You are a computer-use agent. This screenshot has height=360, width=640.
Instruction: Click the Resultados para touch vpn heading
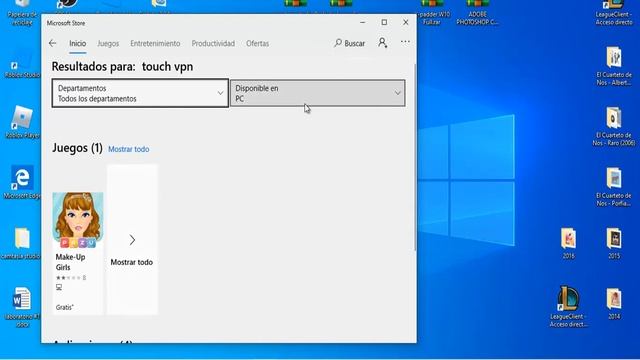(122, 67)
